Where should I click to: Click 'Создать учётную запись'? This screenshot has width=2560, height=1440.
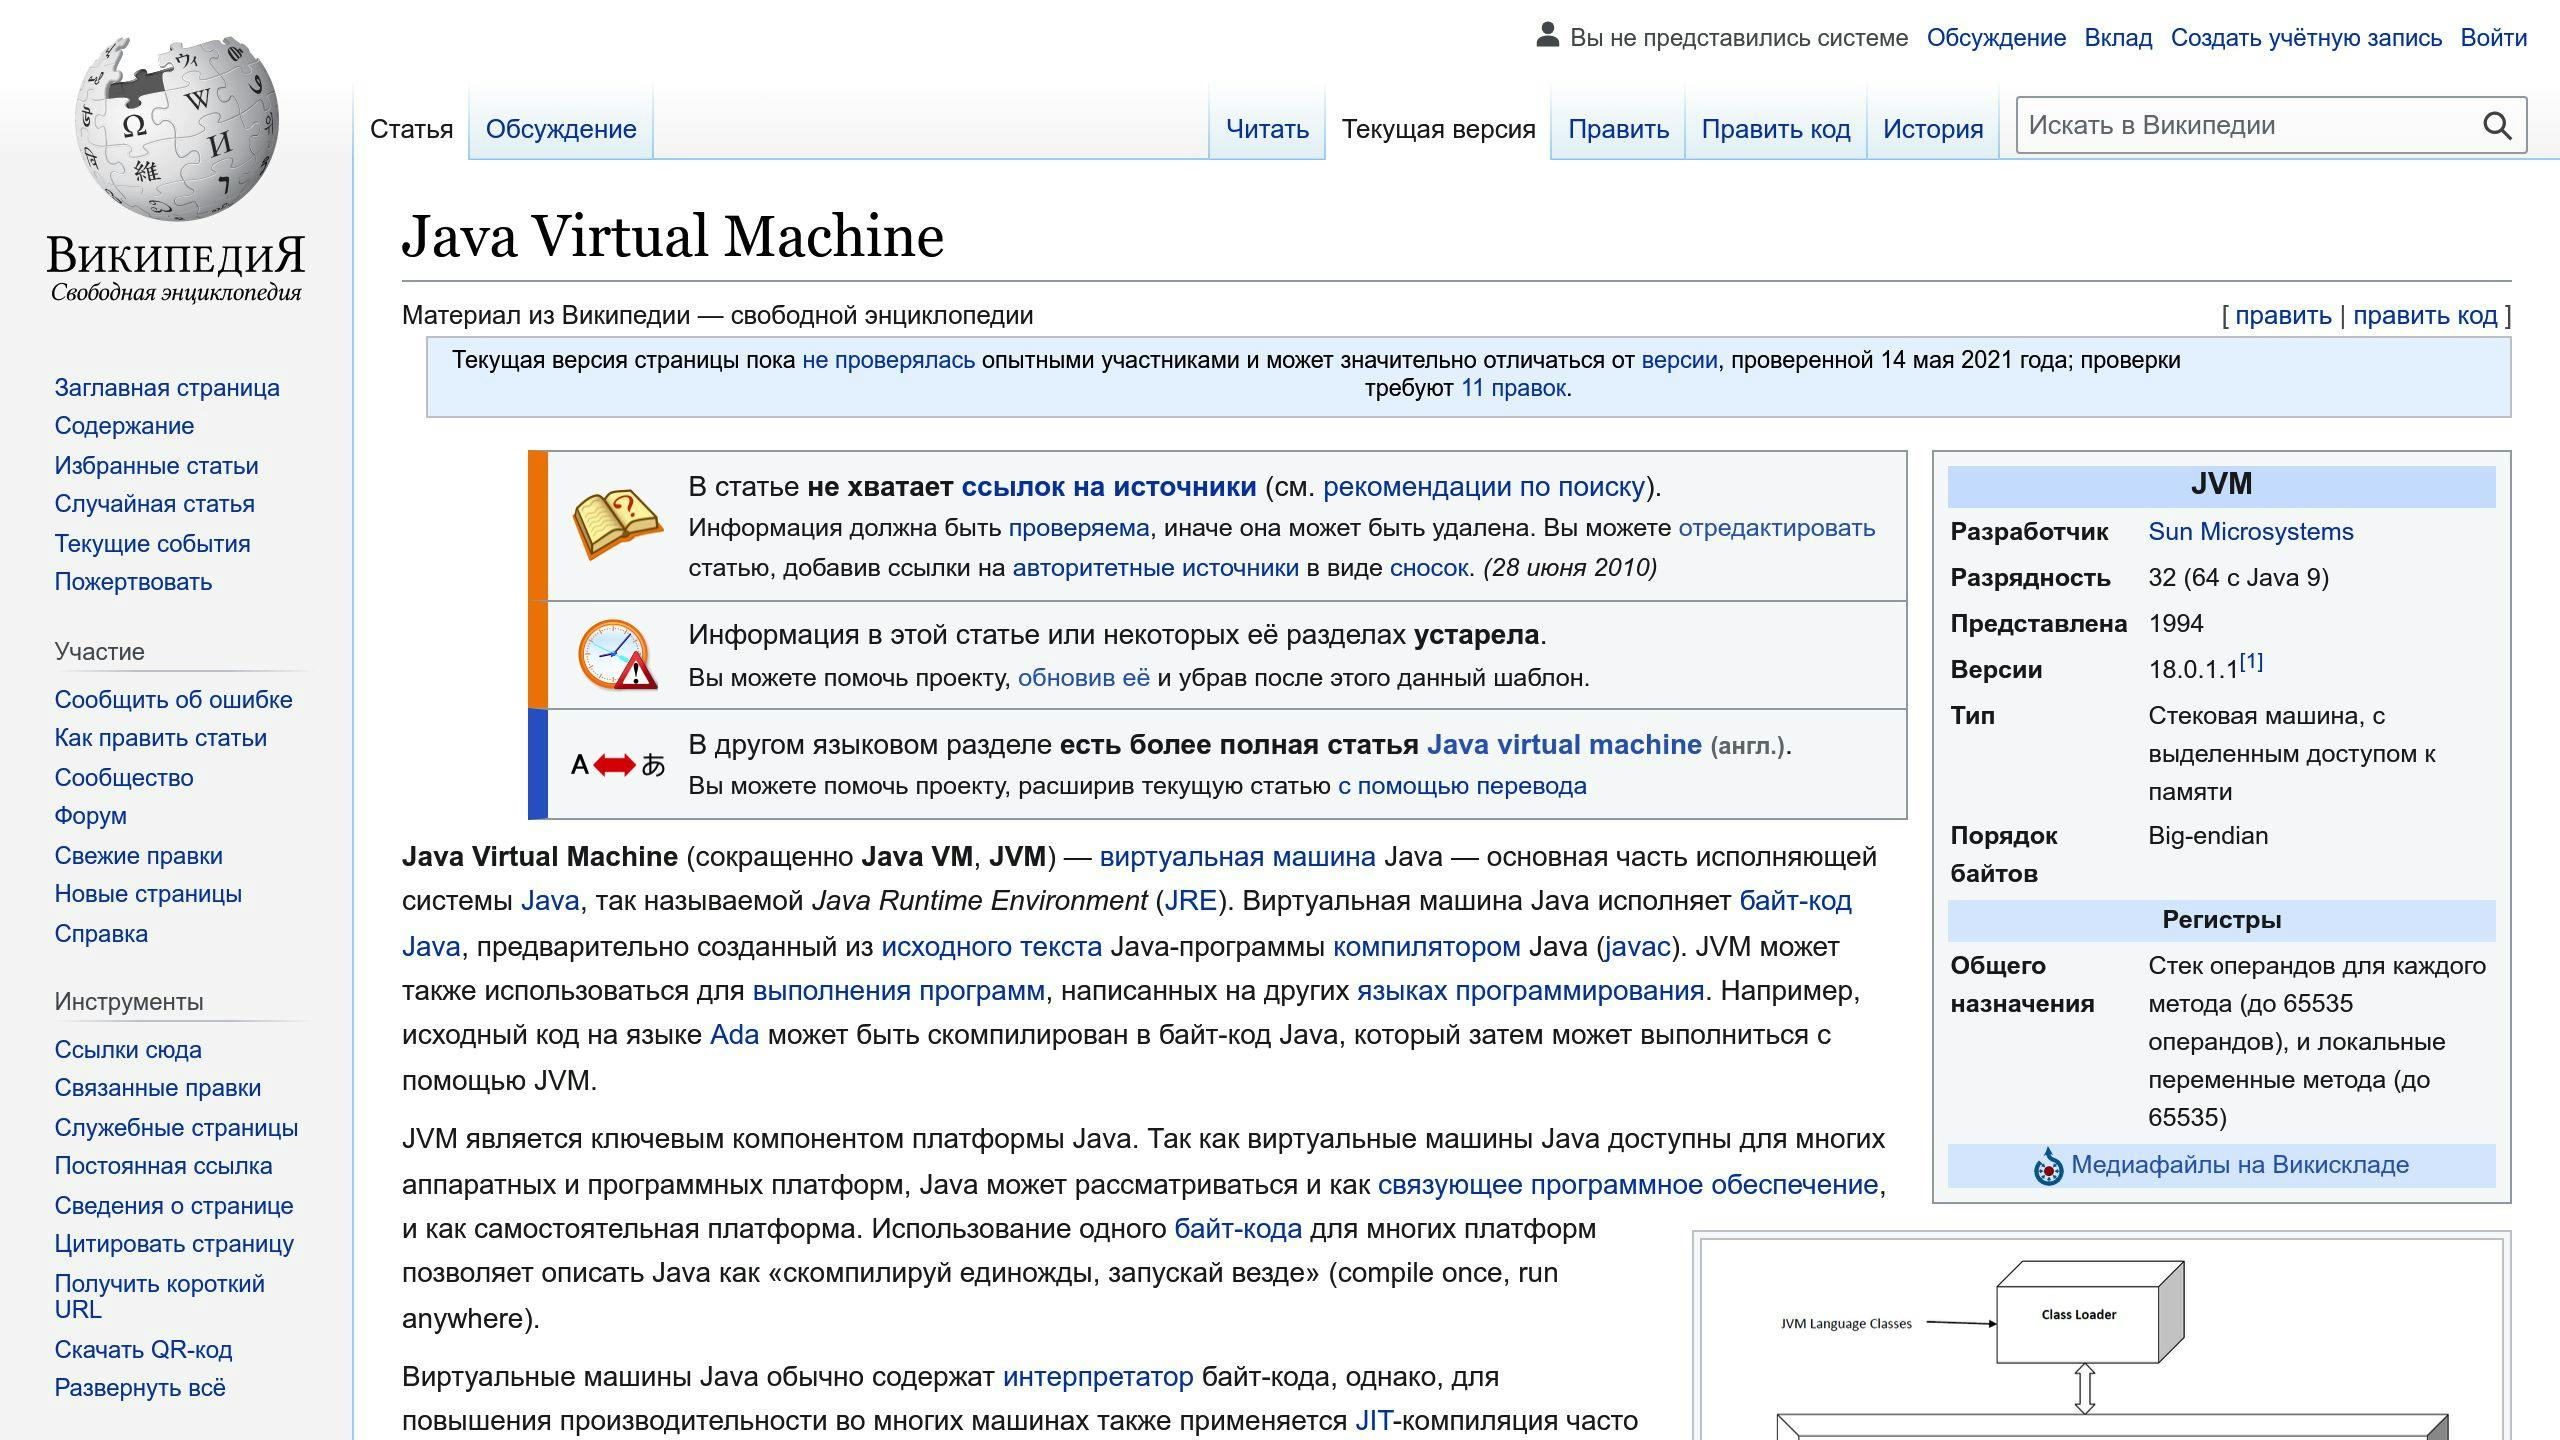pos(2306,38)
